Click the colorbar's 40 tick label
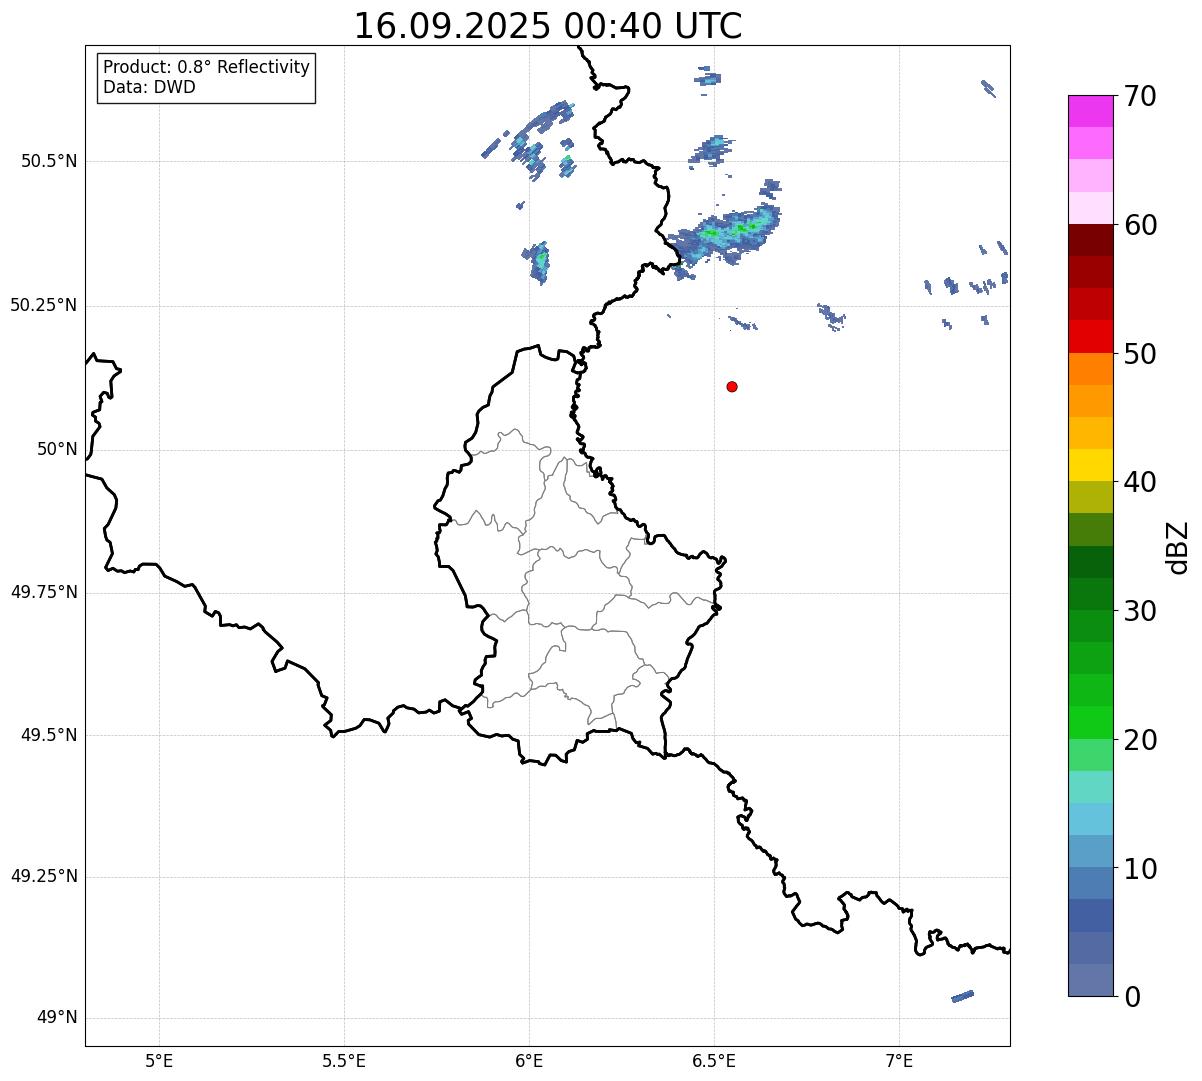Viewport: 1202px width, 1081px height. point(1140,482)
